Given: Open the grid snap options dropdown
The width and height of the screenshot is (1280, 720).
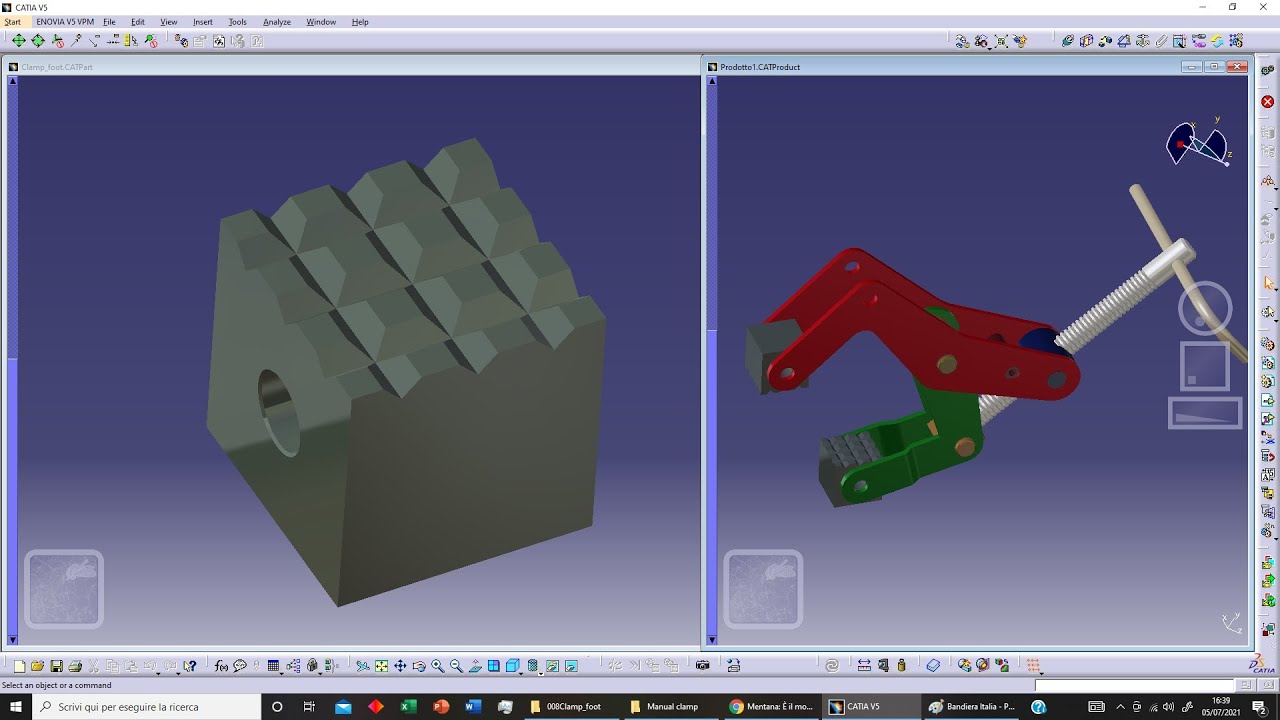Looking at the screenshot, I should point(1034,666).
